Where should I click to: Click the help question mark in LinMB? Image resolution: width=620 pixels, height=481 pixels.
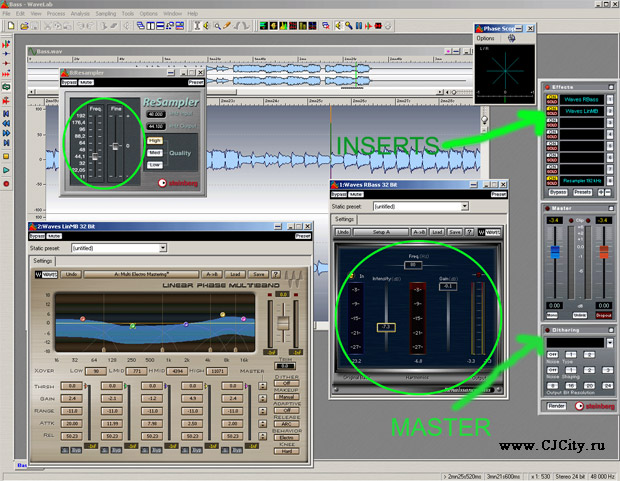click(276, 274)
